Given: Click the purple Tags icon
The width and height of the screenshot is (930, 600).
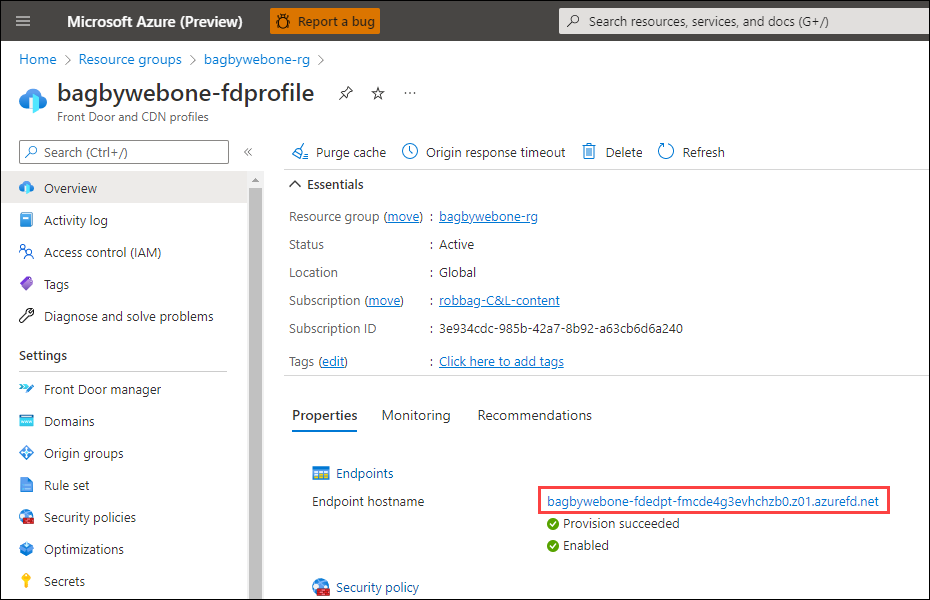Looking at the screenshot, I should [x=27, y=284].
